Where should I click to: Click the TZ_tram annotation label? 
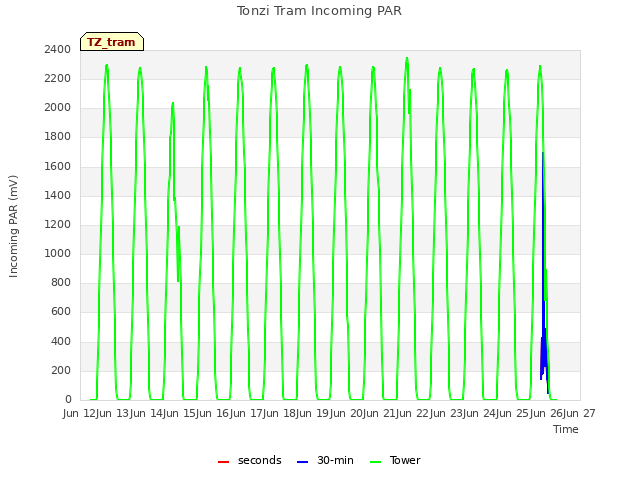pyautogui.click(x=112, y=42)
